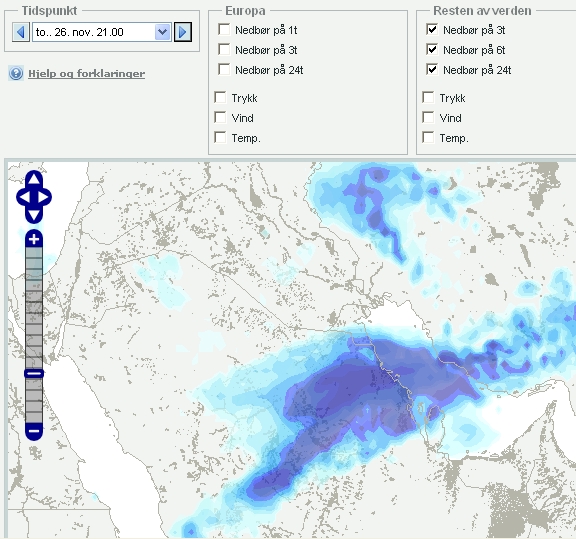Advance to next time step arrow

183,32
